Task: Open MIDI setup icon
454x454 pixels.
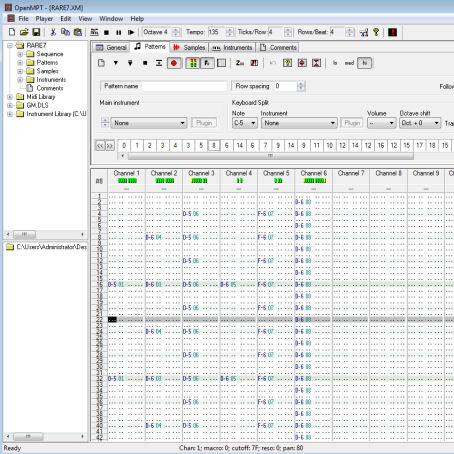Action: [364, 32]
